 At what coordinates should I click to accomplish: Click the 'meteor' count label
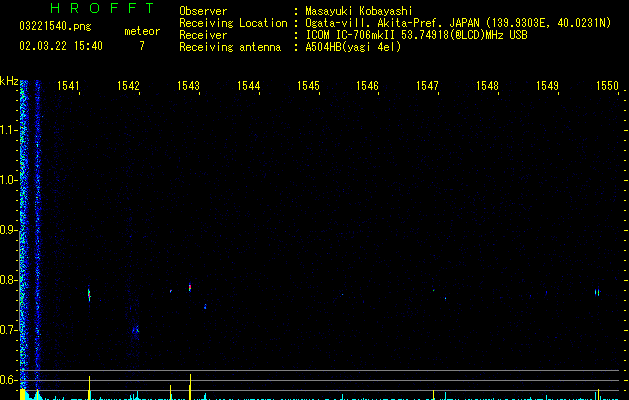142,31
